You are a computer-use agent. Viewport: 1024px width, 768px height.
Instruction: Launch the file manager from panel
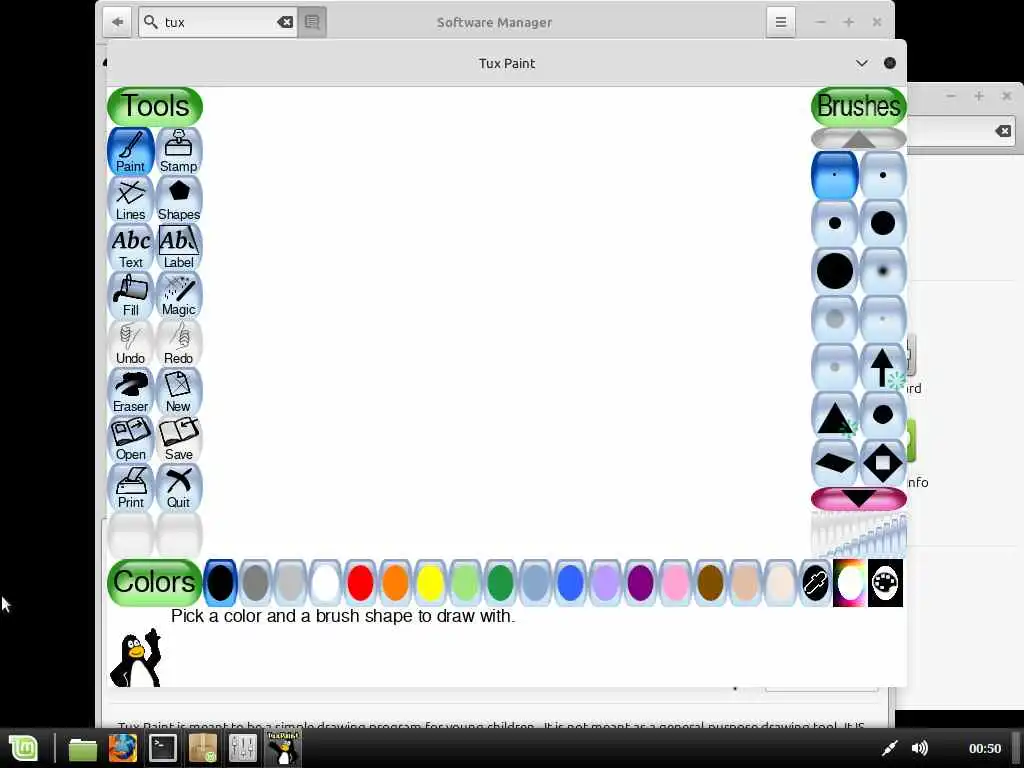tap(83, 749)
